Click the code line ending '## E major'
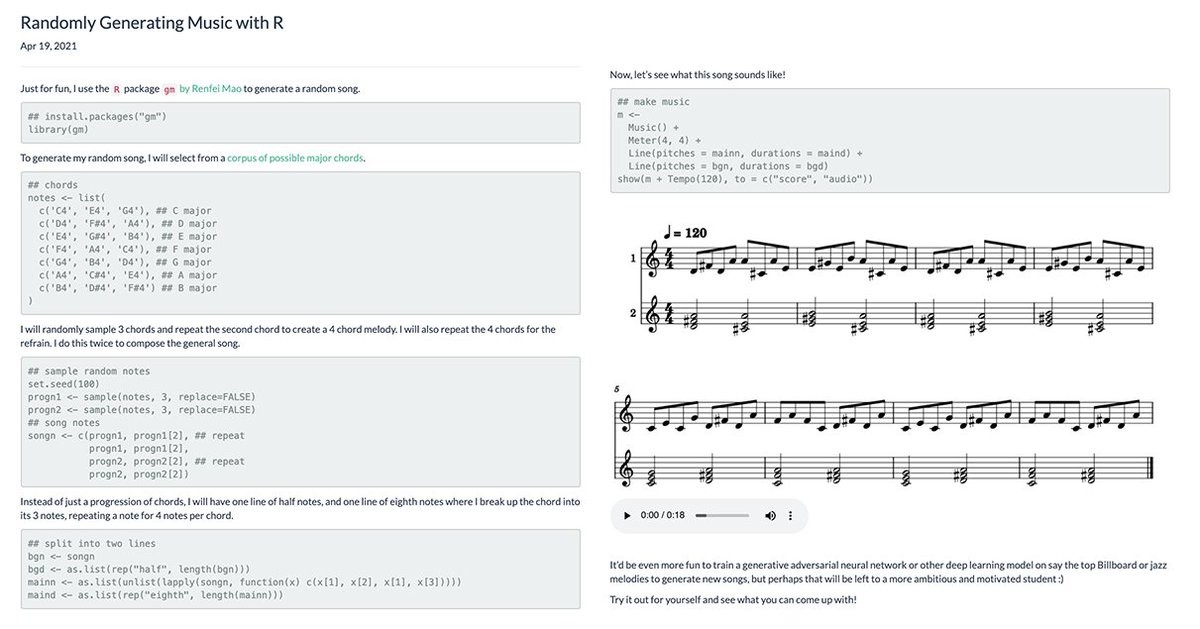This screenshot has width=1200, height=629. 128,237
